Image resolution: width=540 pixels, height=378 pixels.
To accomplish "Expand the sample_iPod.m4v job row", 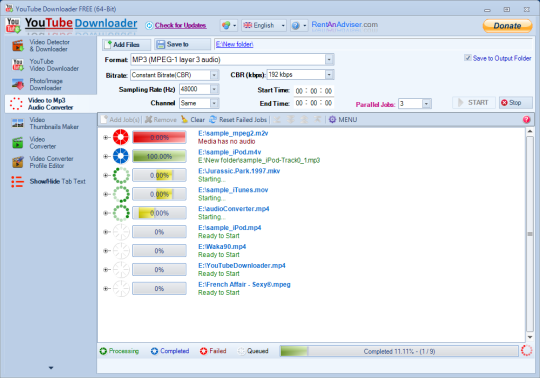I will (106, 156).
